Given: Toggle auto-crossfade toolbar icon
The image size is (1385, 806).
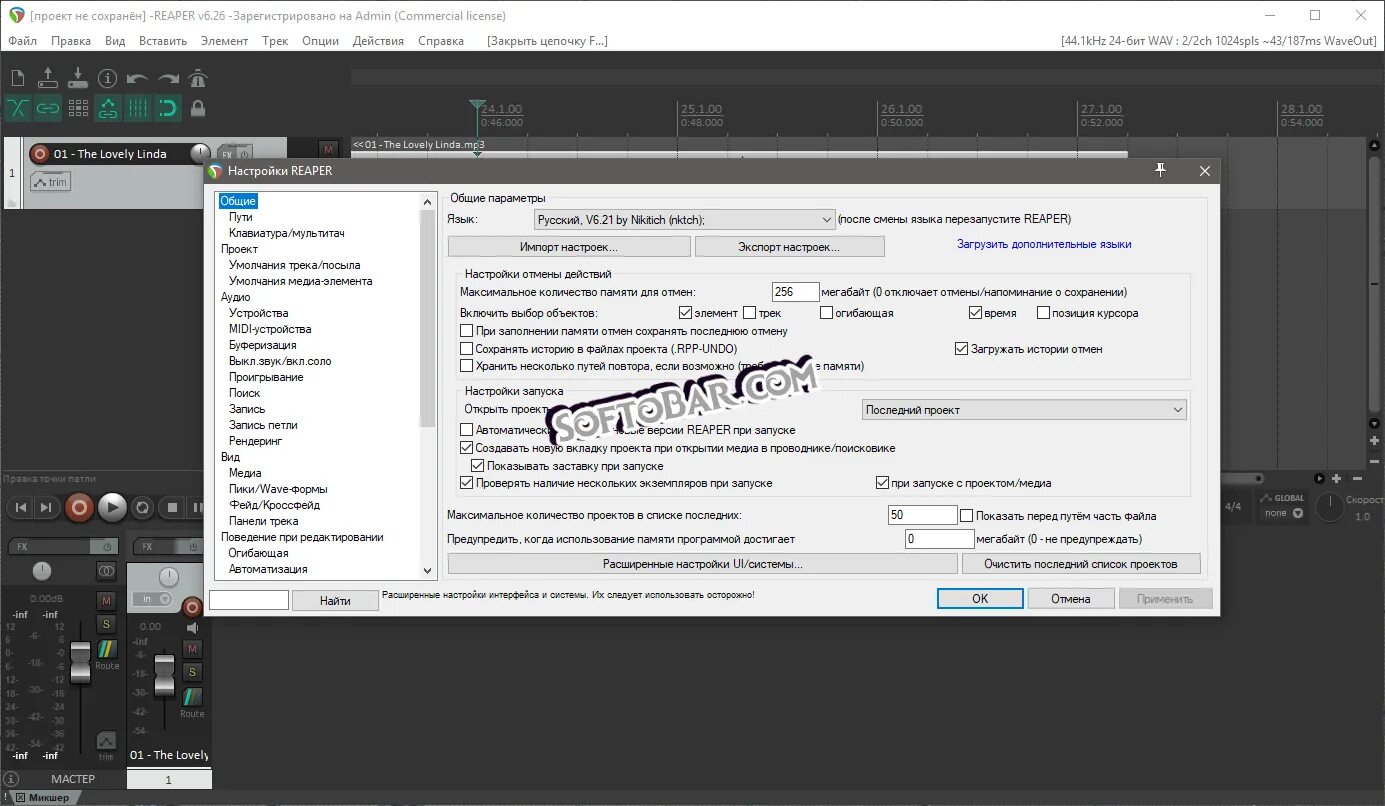Looking at the screenshot, I should pyautogui.click(x=17, y=108).
